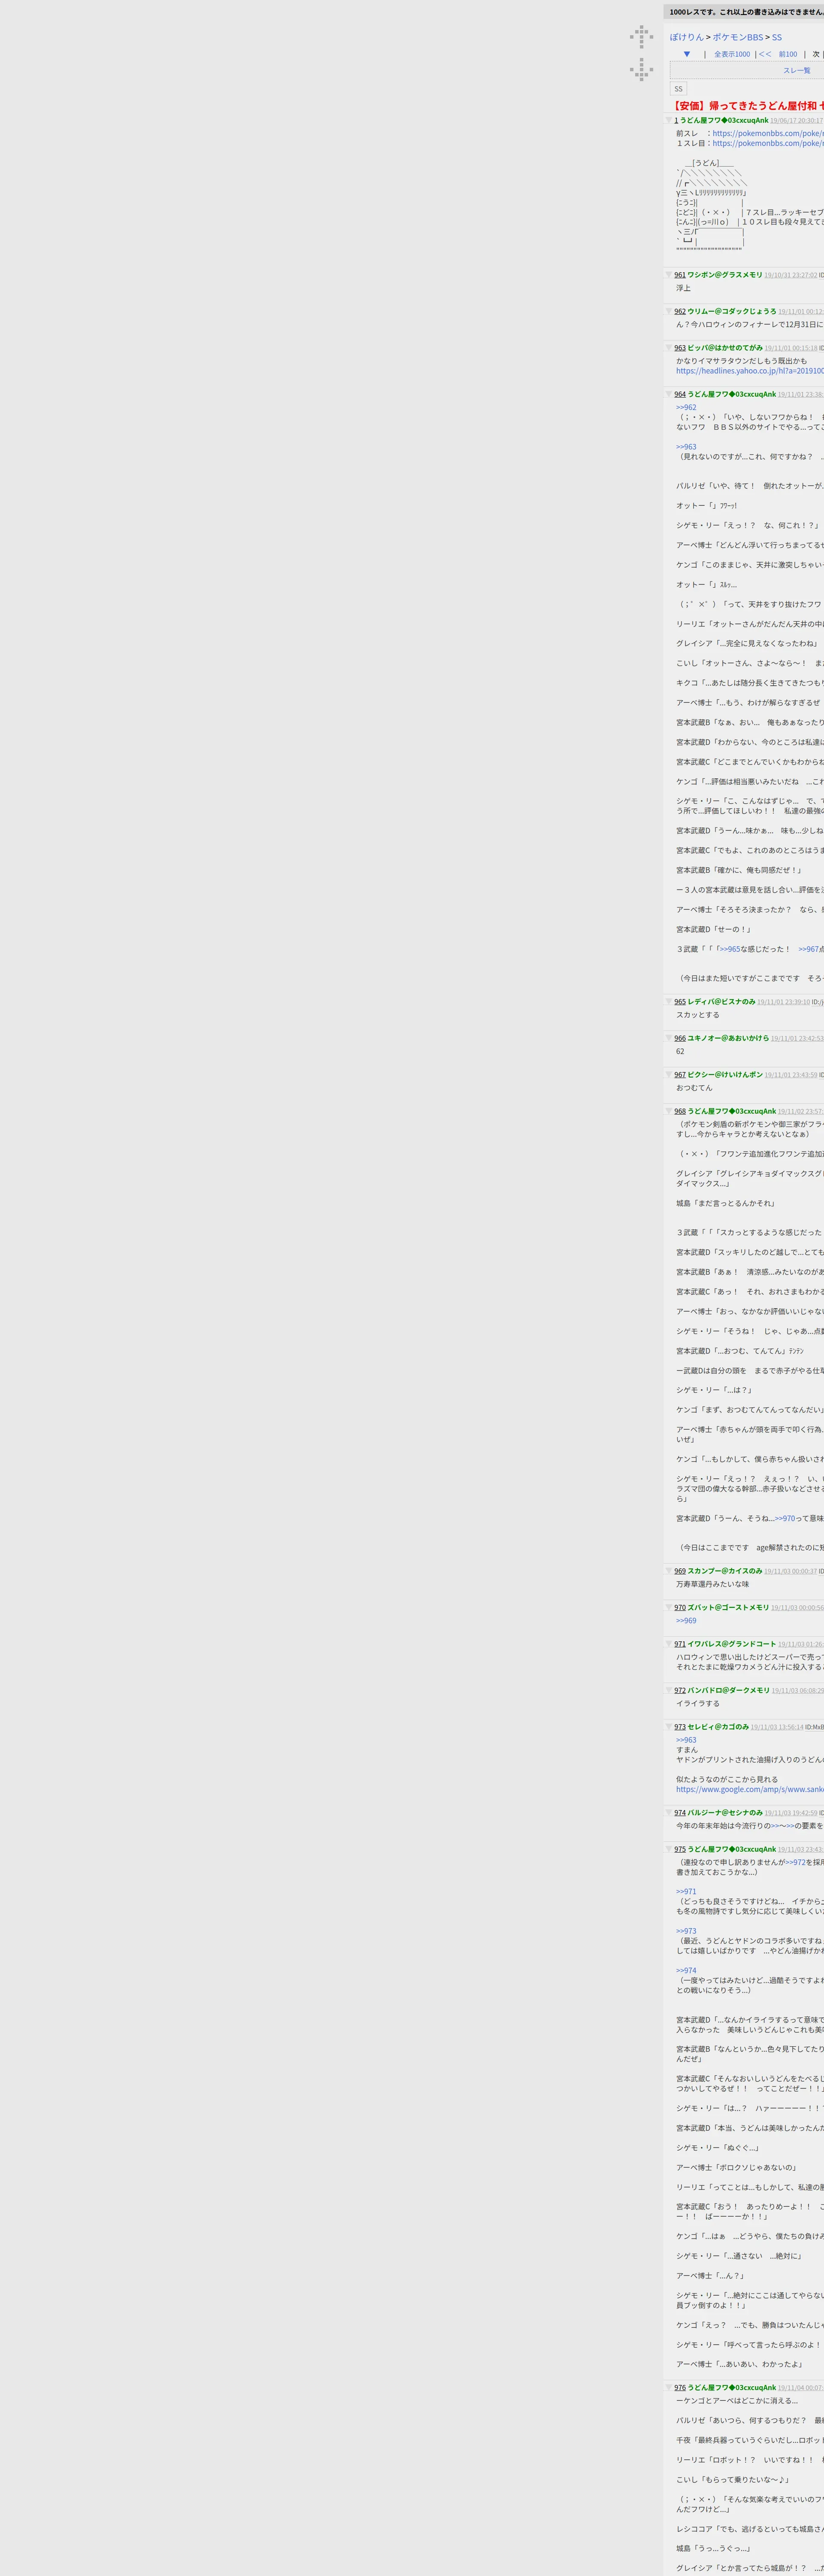Viewport: 824px width, 2576px height.
Task: Click poster name ピクシー@けいけんポン
Action: click(x=725, y=1075)
